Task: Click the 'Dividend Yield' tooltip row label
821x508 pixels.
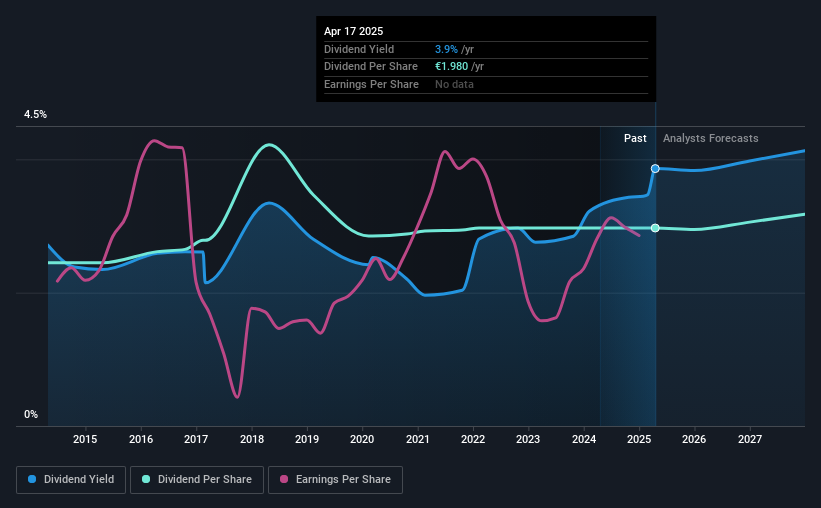Action: coord(359,49)
